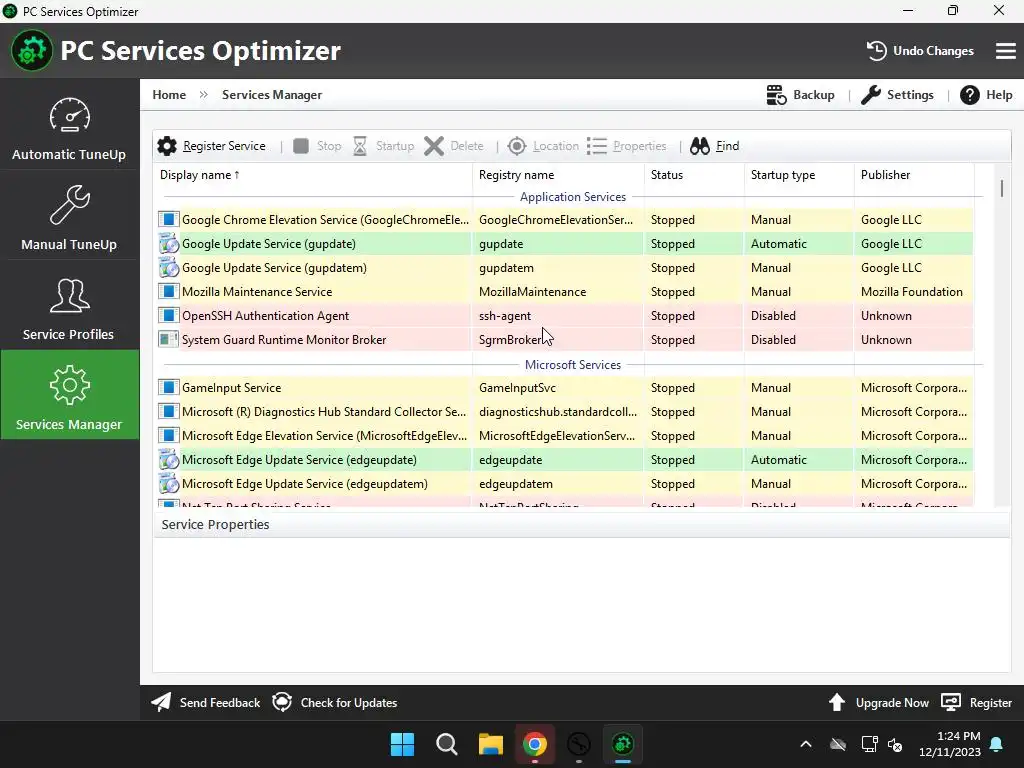Screen dimensions: 1024x768
Task: Click Disabled startup type for ssh-agent
Action: point(799,315)
